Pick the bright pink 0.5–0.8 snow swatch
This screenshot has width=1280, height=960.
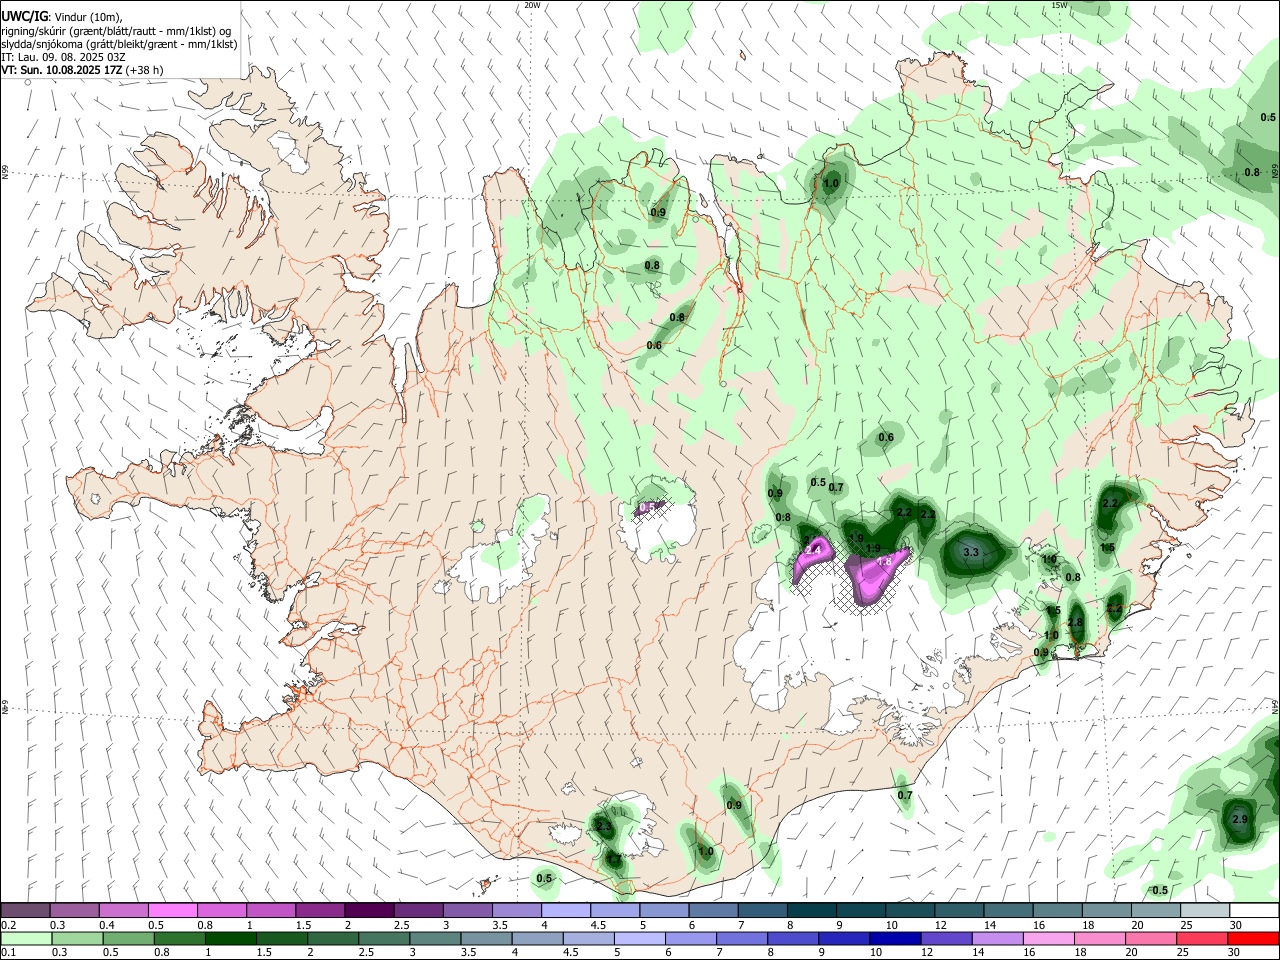point(172,910)
